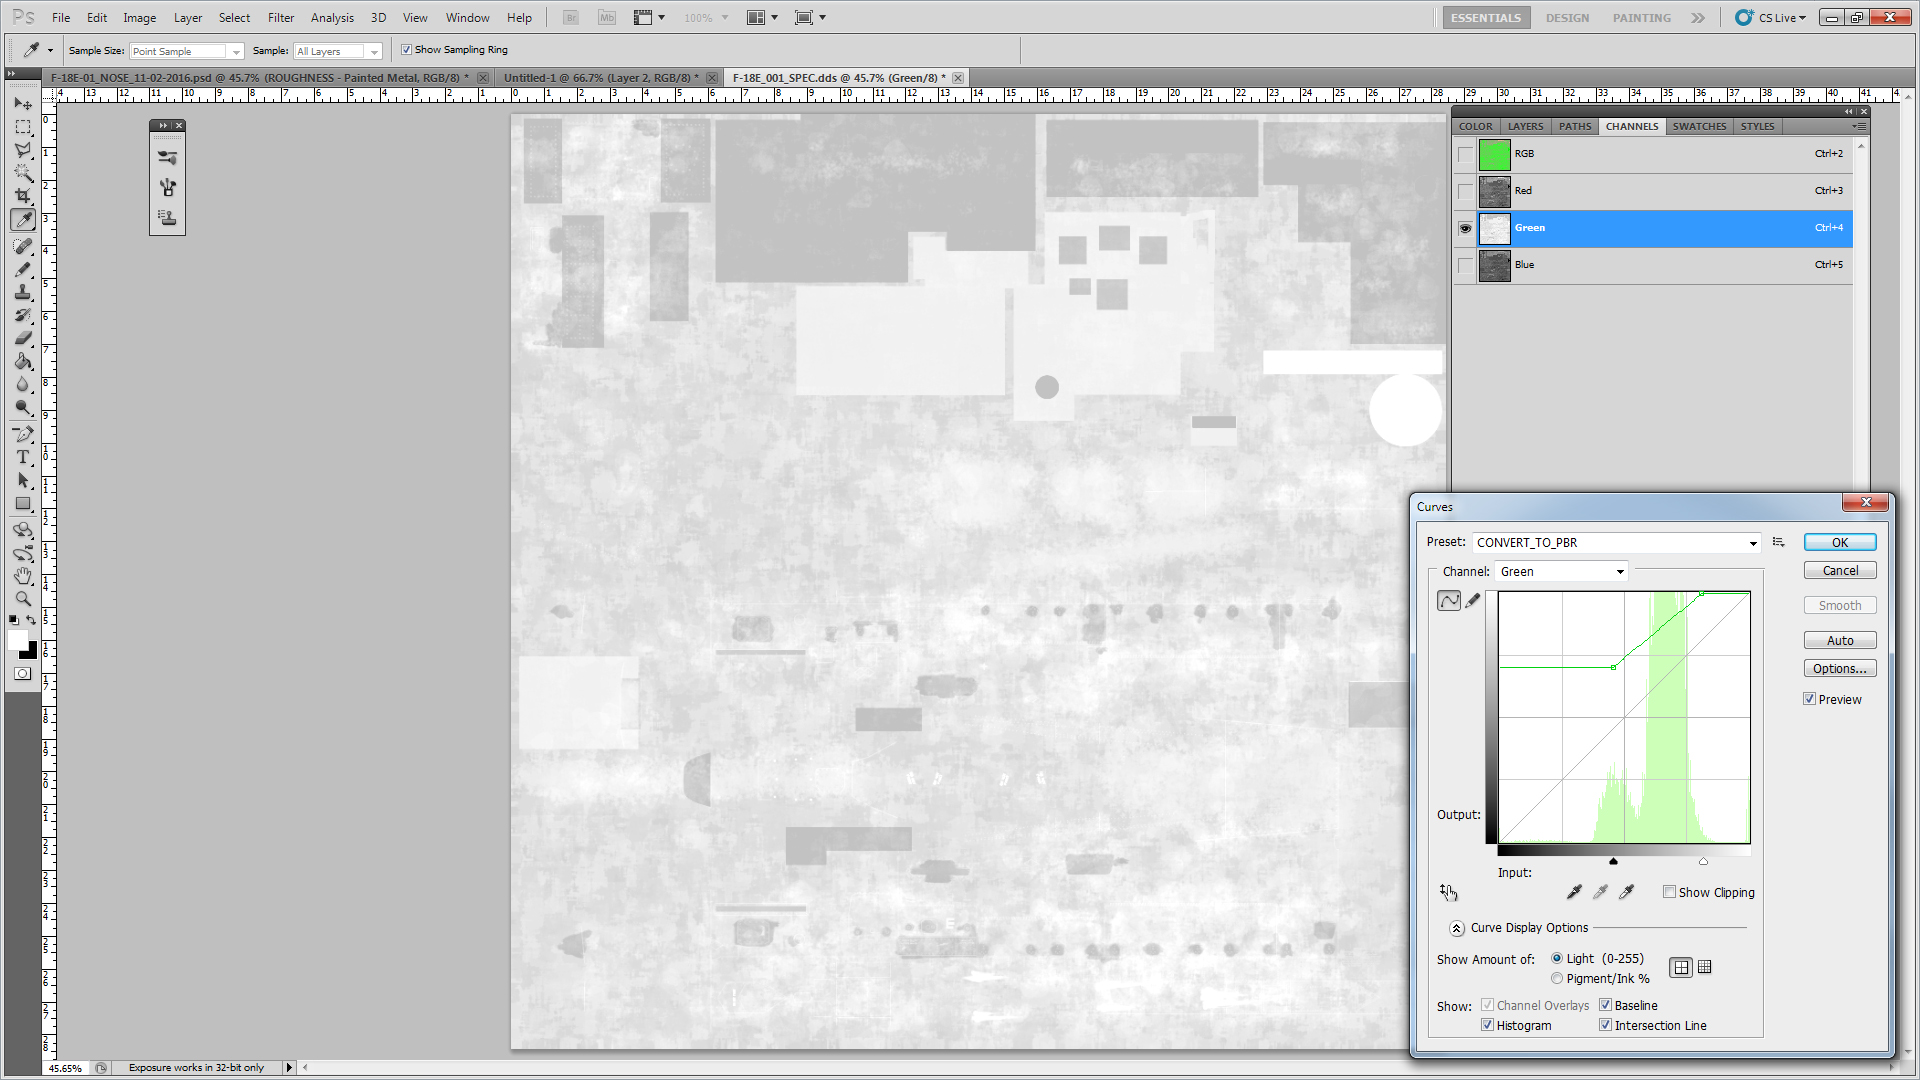Enable the Show Clipping checkbox
Image resolution: width=1920 pixels, height=1080 pixels.
(1669, 892)
